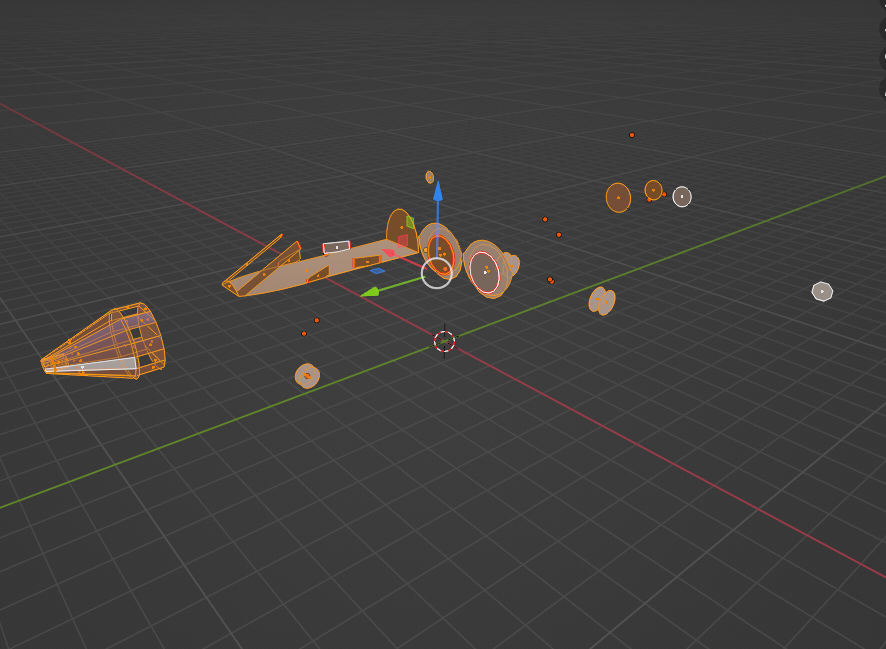Click the small red plane gizmo square
Viewport: 886px width, 649px height.
(x=403, y=241)
